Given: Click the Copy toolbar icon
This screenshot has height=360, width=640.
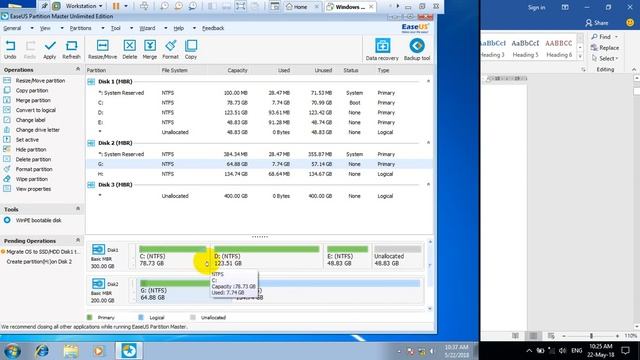Looking at the screenshot, I should pyautogui.click(x=191, y=50).
